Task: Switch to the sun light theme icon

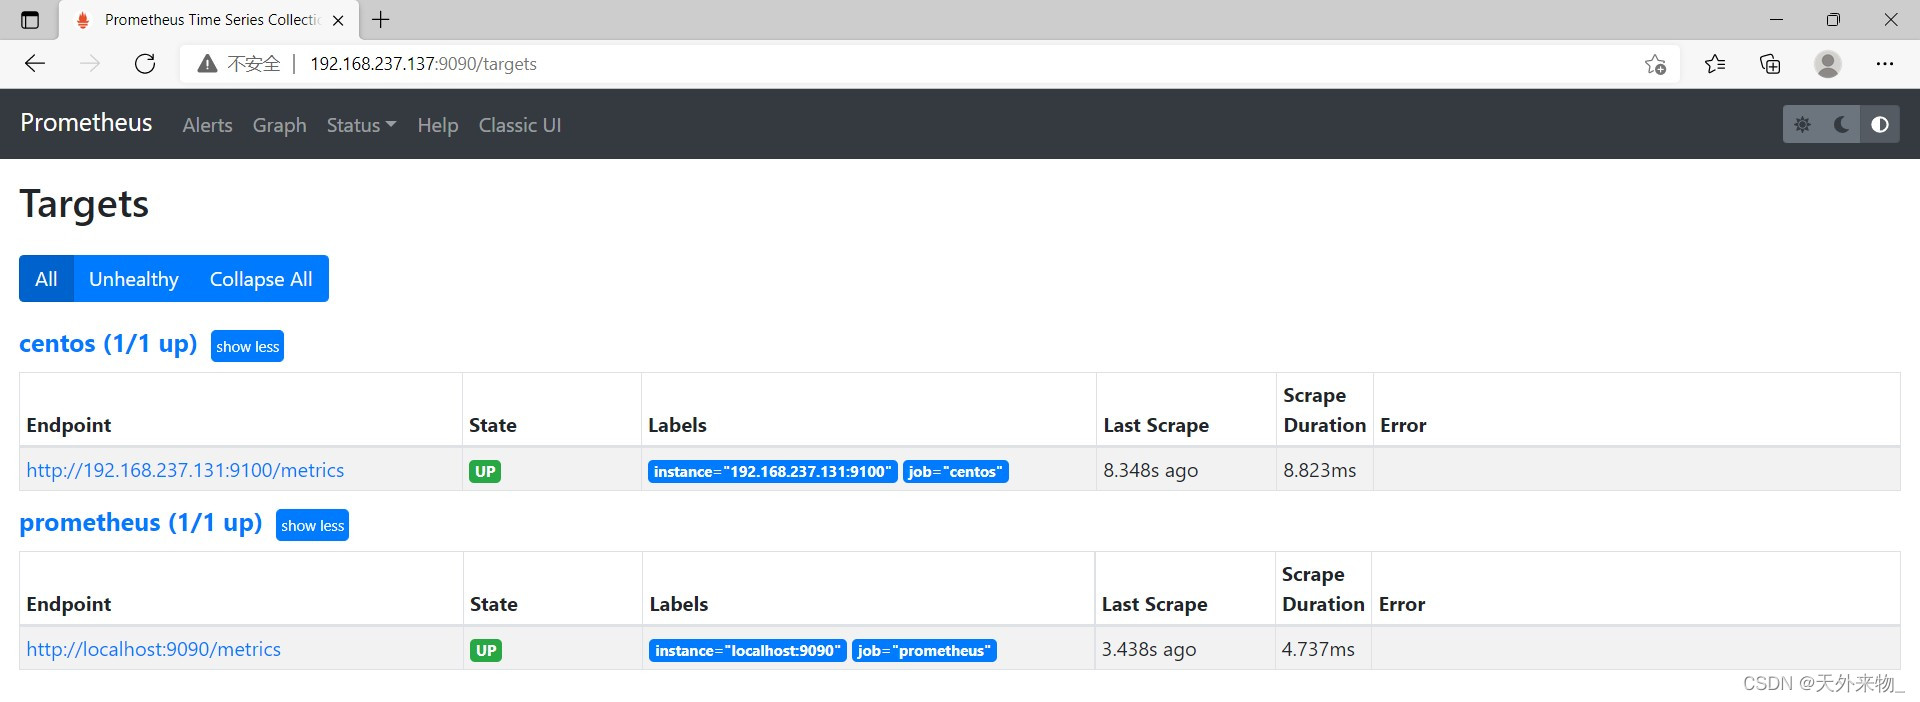Action: tap(1802, 125)
